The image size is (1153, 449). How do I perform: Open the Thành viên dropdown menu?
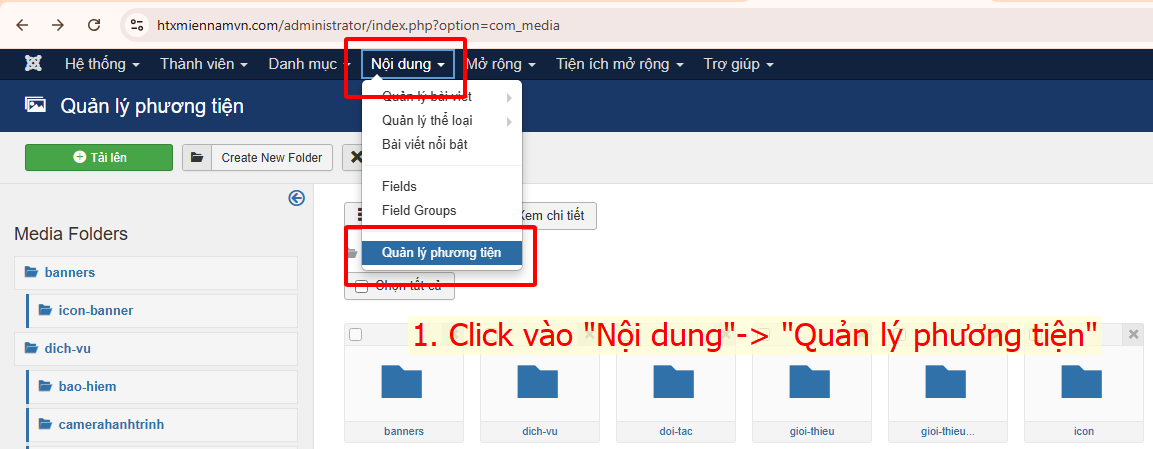(204, 64)
